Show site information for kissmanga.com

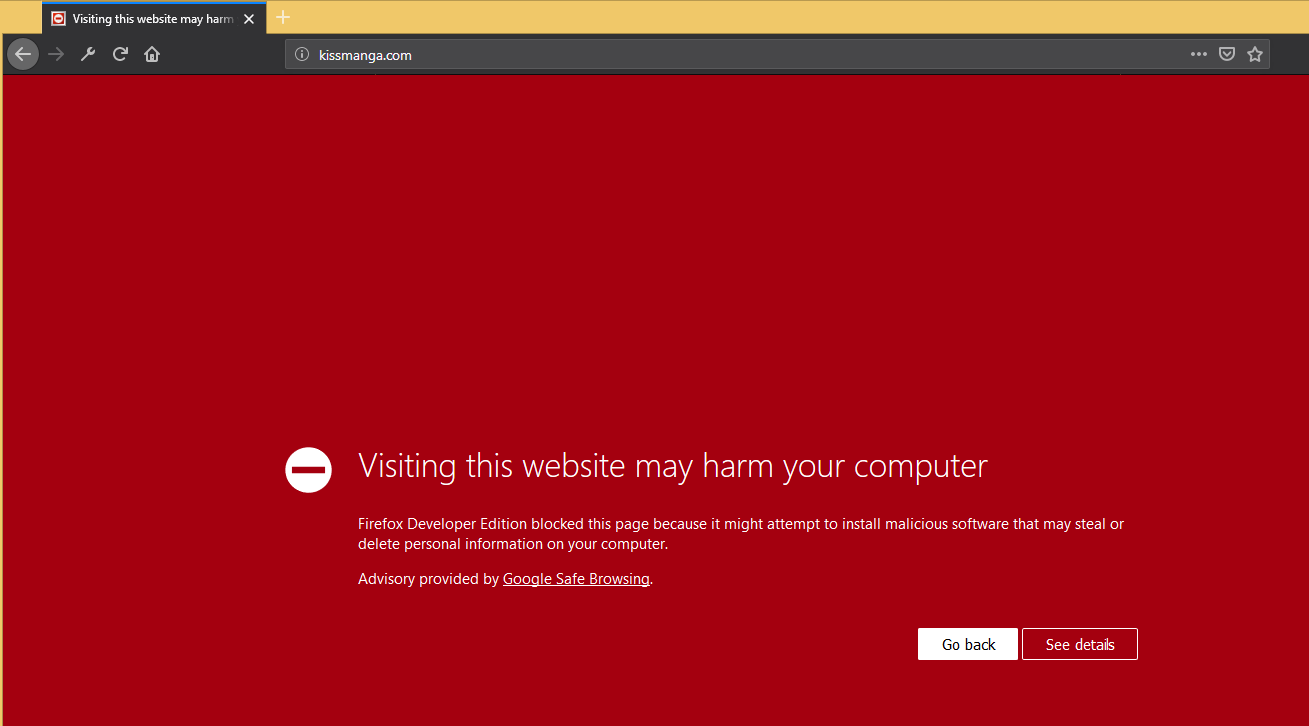pyautogui.click(x=302, y=55)
